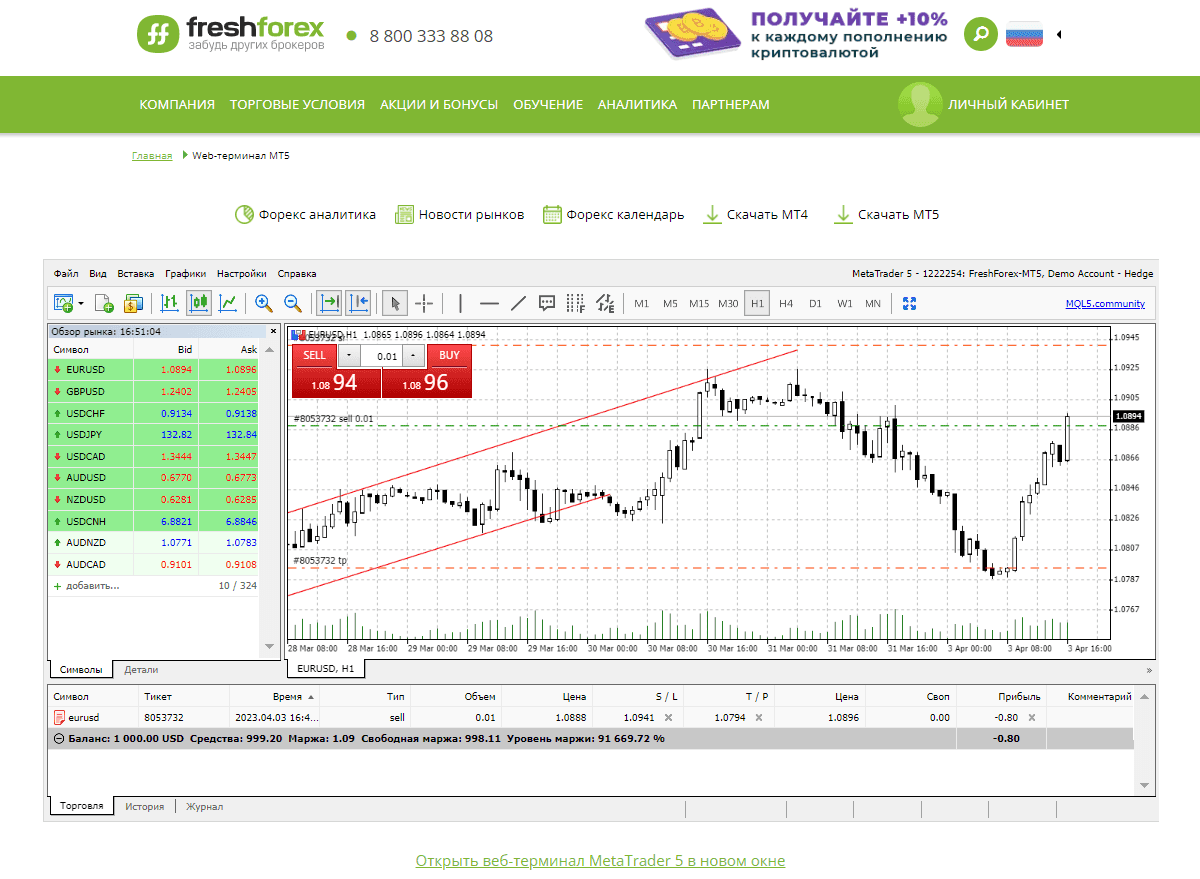Viewport: 1200px width, 879px height.
Task: Open web terminal in new window link
Action: tap(600, 861)
